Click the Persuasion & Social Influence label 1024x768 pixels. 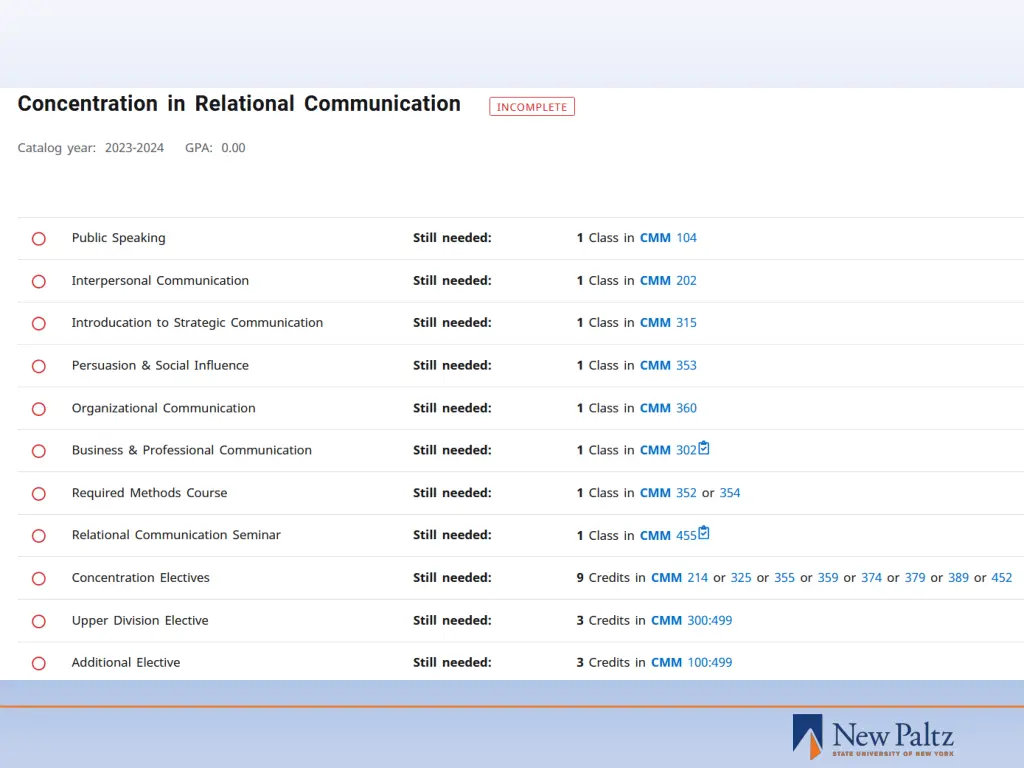160,365
